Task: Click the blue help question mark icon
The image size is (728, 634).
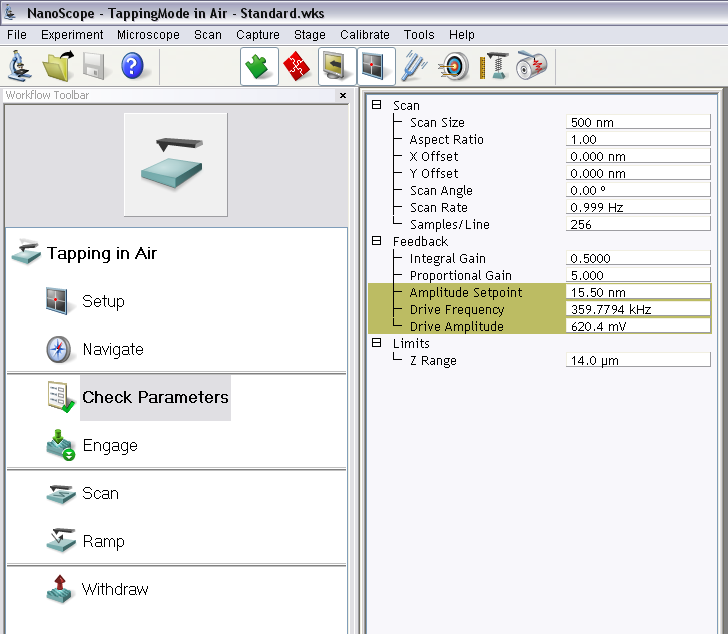Action: (132, 67)
